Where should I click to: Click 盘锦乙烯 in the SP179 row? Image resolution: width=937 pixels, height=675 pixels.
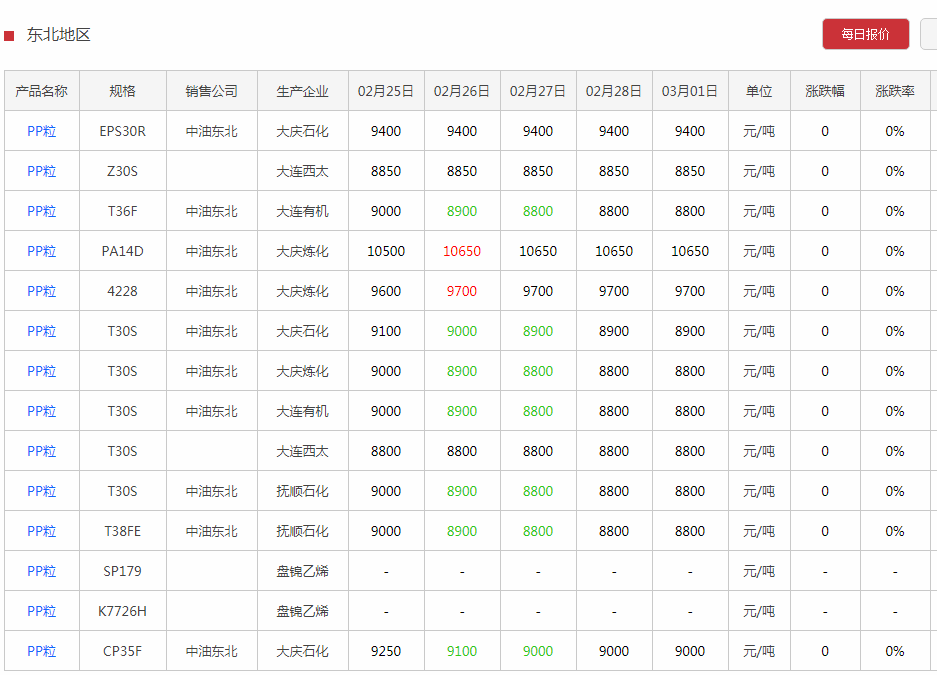coord(302,571)
